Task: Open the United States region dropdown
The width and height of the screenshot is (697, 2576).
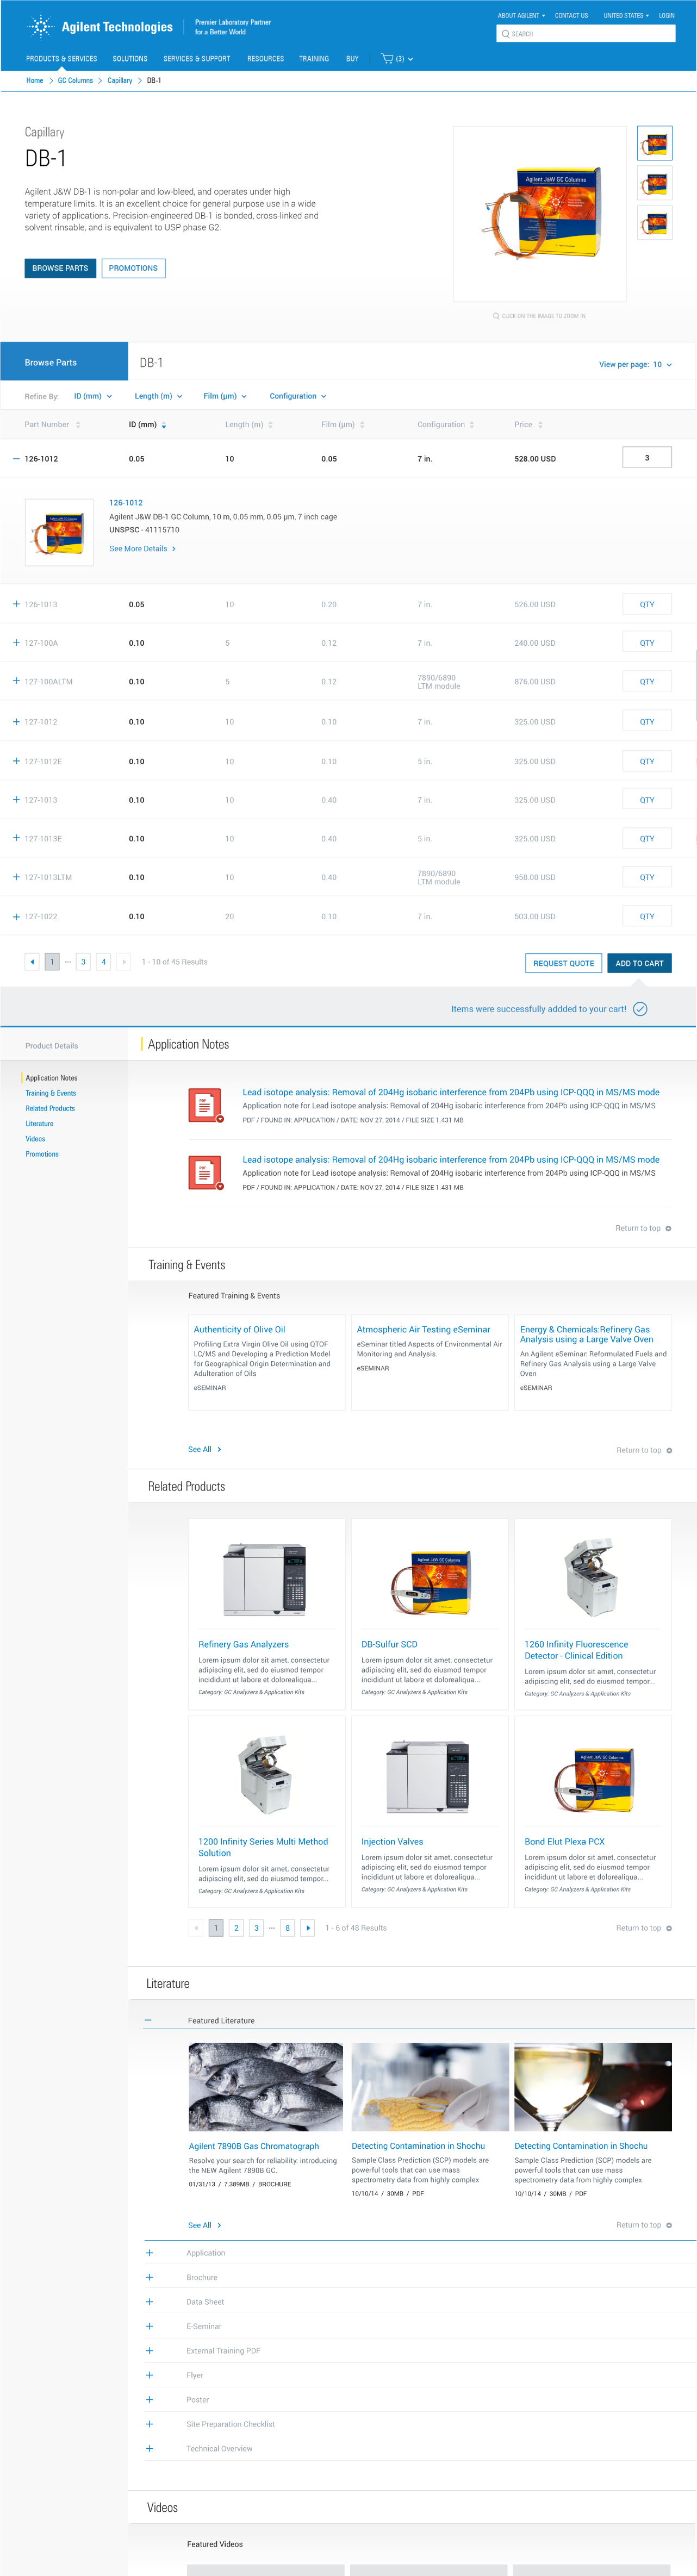Action: point(626,16)
